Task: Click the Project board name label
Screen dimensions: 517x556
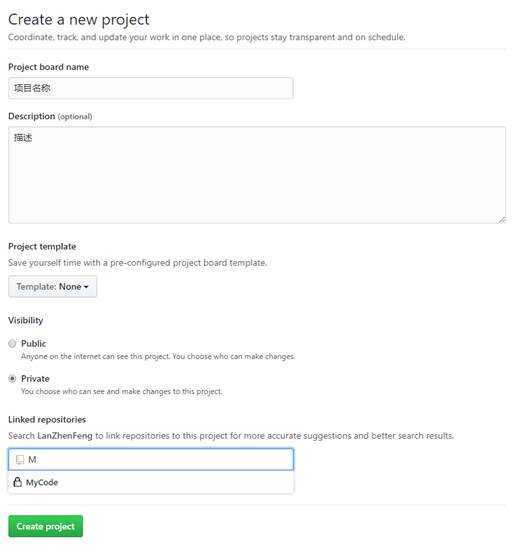Action: coord(49,67)
